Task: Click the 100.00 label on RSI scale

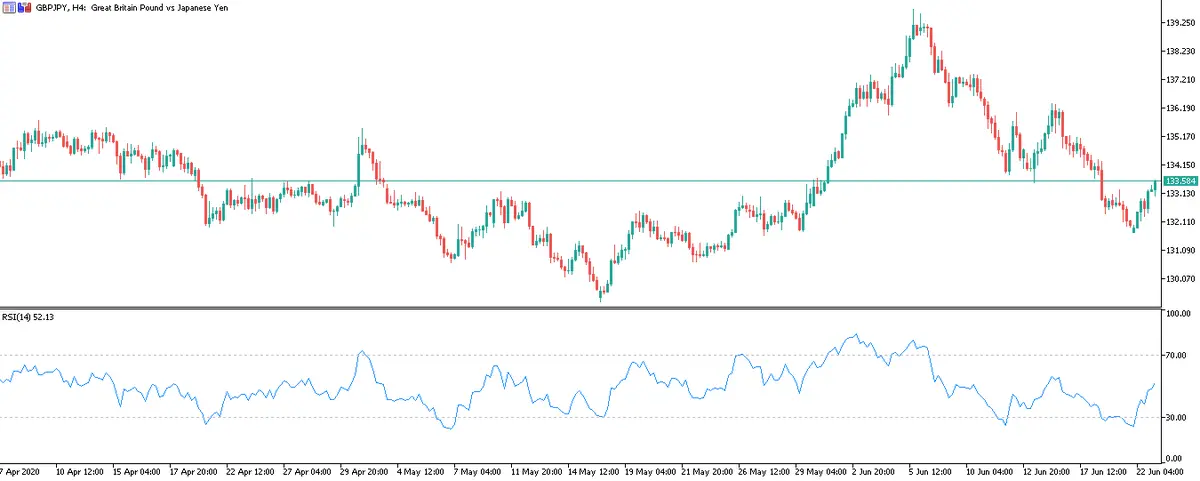Action: [1176, 314]
